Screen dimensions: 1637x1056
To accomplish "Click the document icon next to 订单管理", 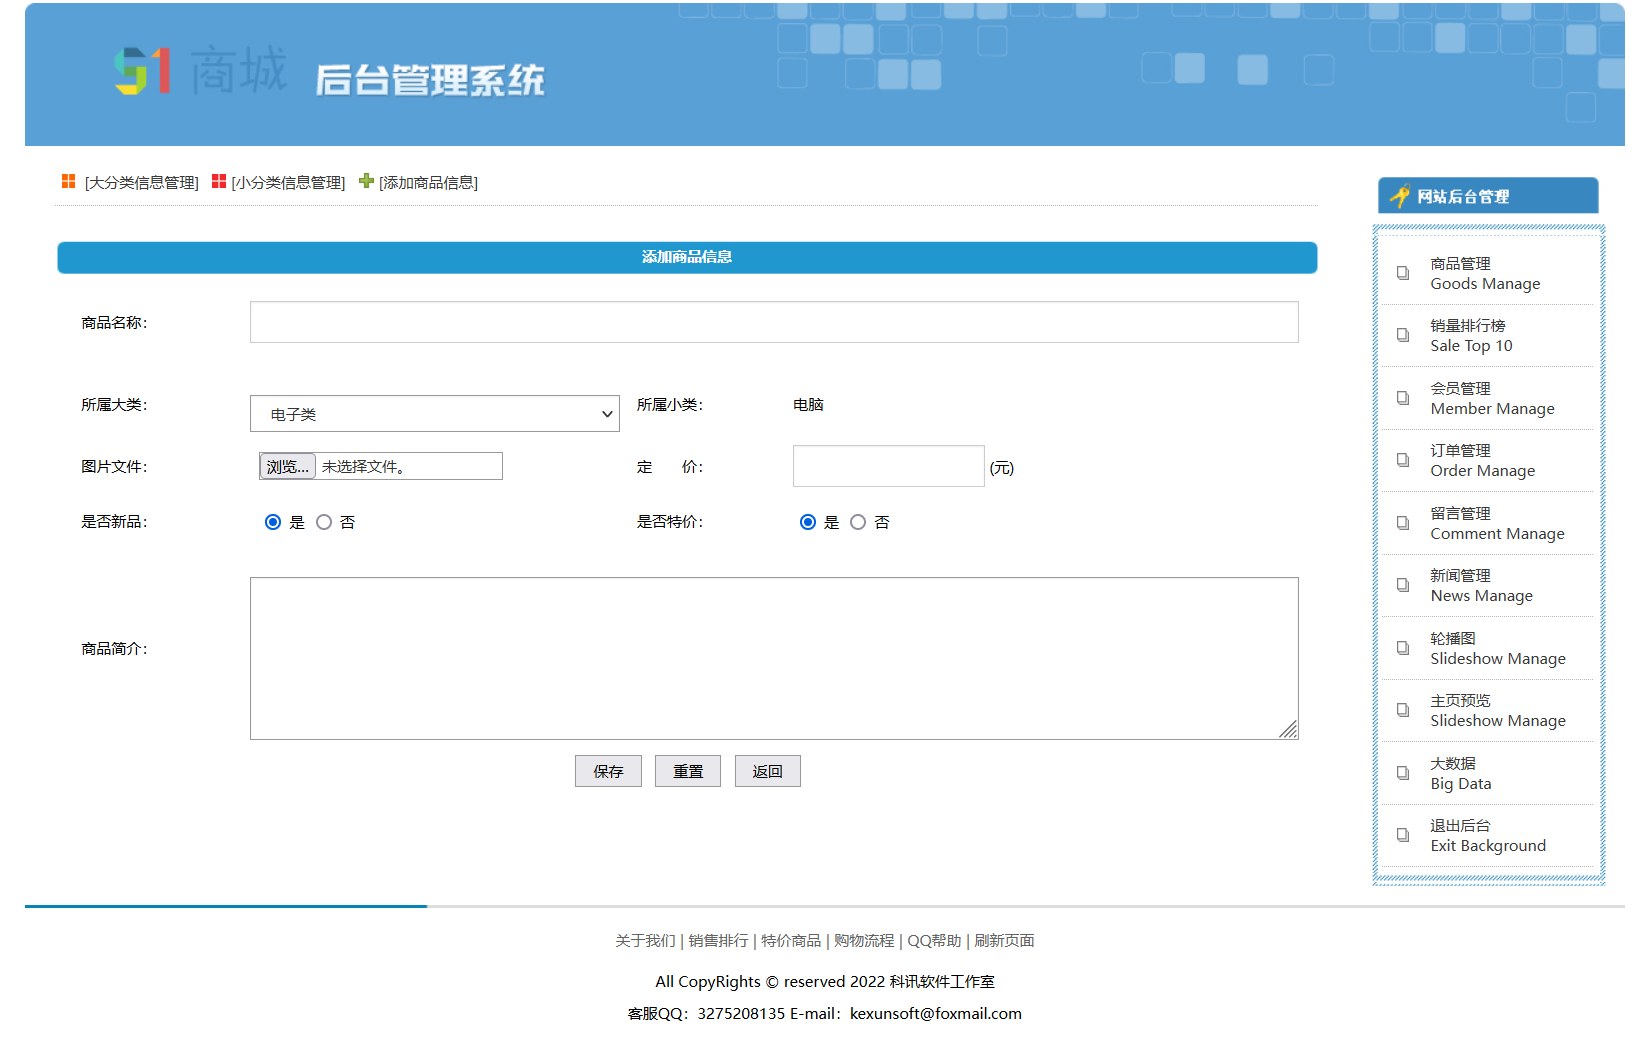I will coord(1403,460).
